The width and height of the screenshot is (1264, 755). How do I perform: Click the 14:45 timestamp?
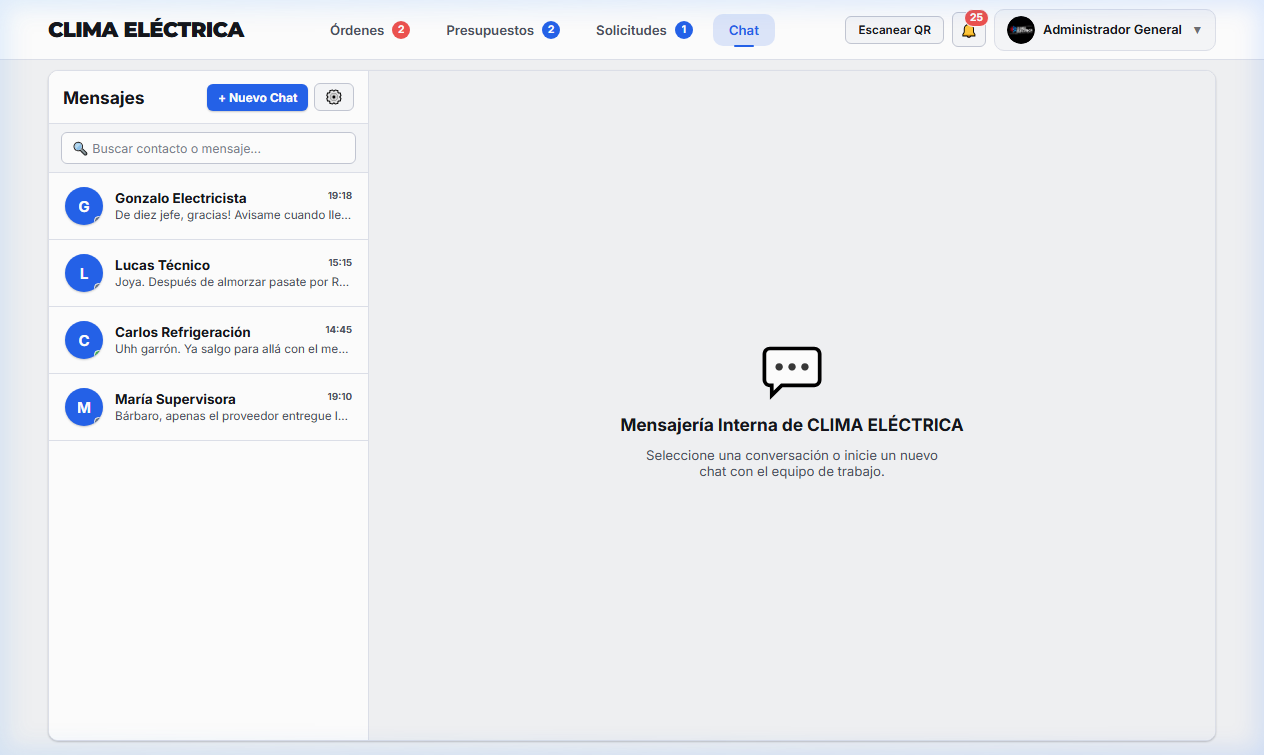pos(339,330)
